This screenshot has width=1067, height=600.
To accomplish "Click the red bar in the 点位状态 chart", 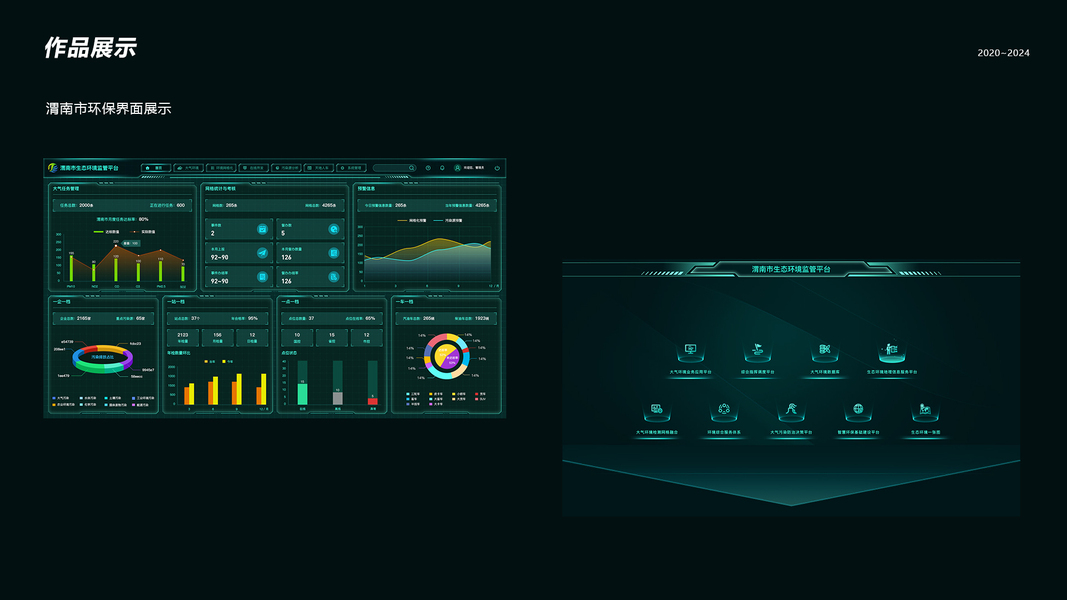I will coord(373,401).
